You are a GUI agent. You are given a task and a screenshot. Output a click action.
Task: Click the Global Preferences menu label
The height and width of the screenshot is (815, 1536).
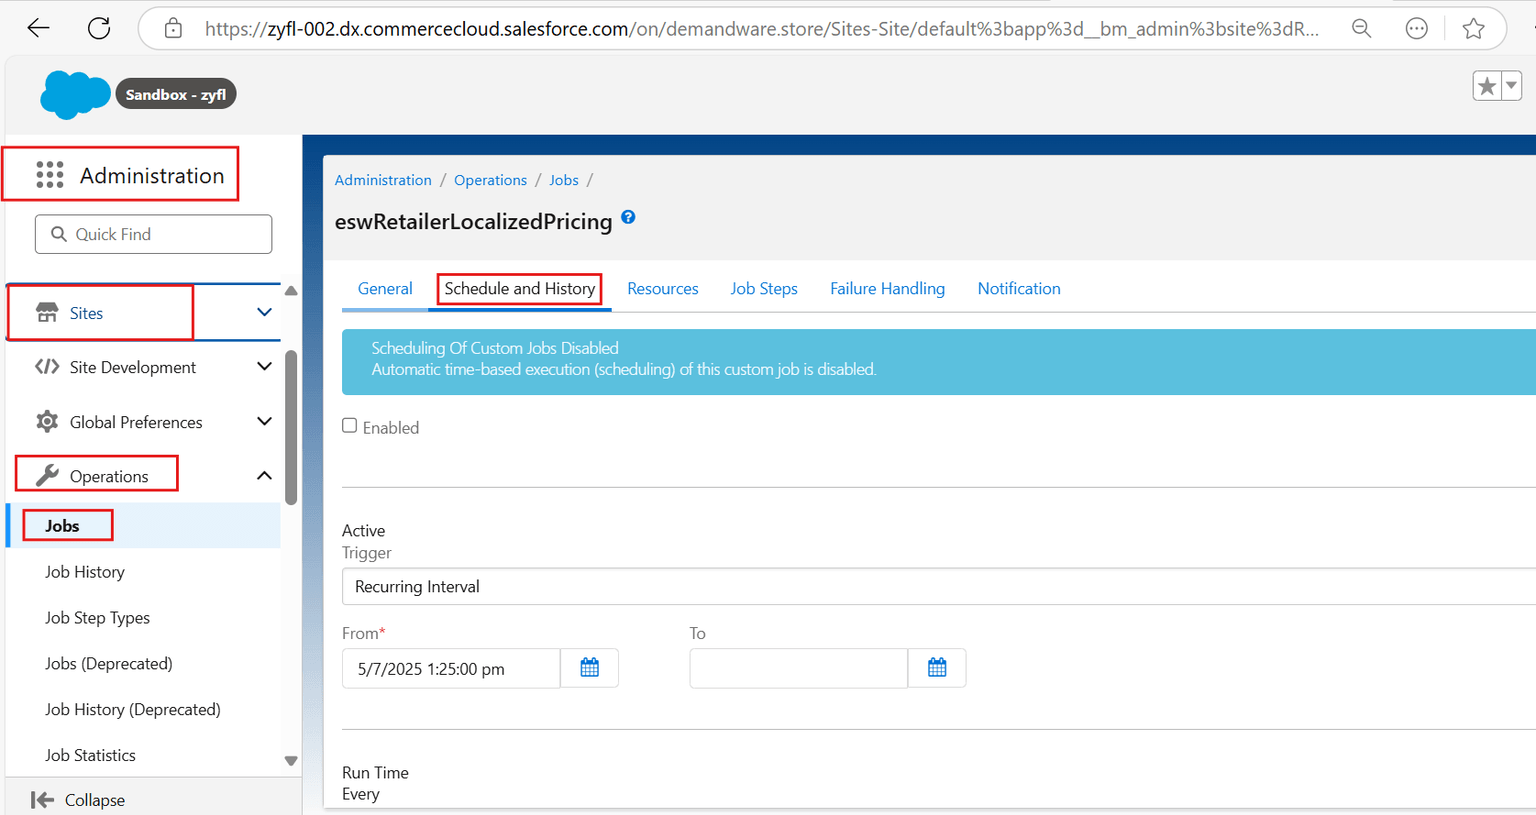coord(136,422)
